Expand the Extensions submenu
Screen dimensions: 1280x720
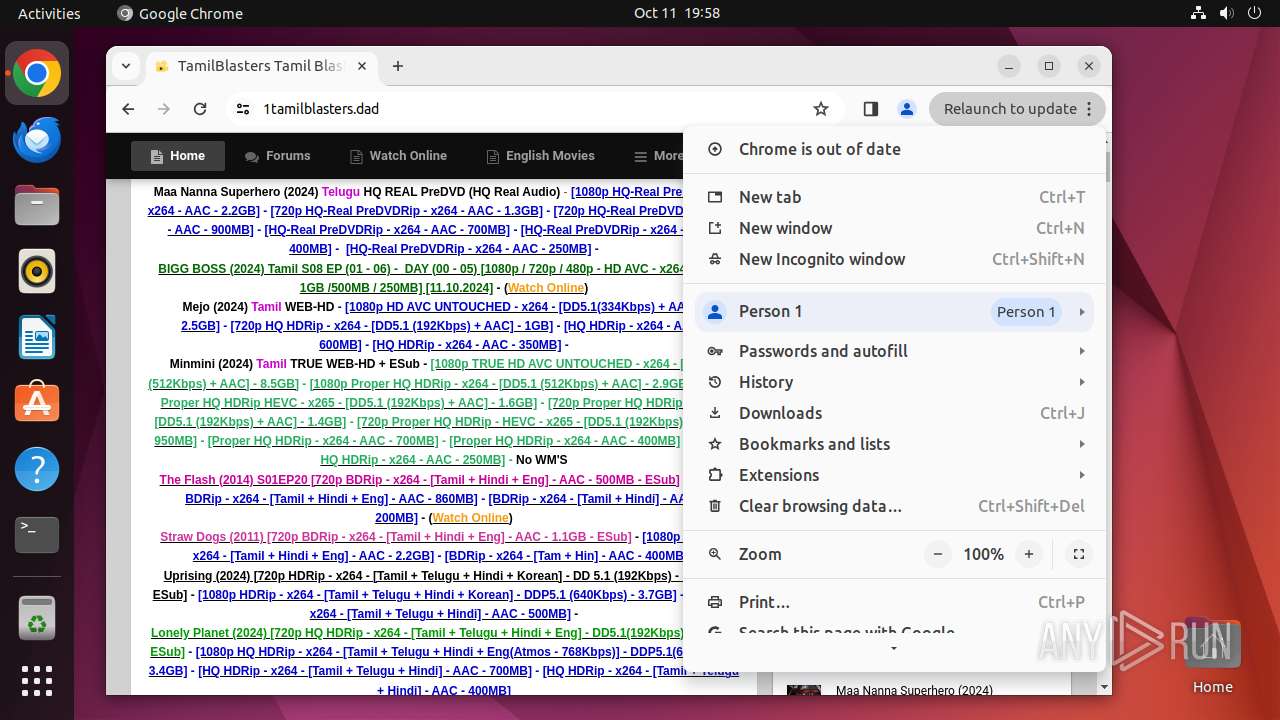click(x=894, y=475)
